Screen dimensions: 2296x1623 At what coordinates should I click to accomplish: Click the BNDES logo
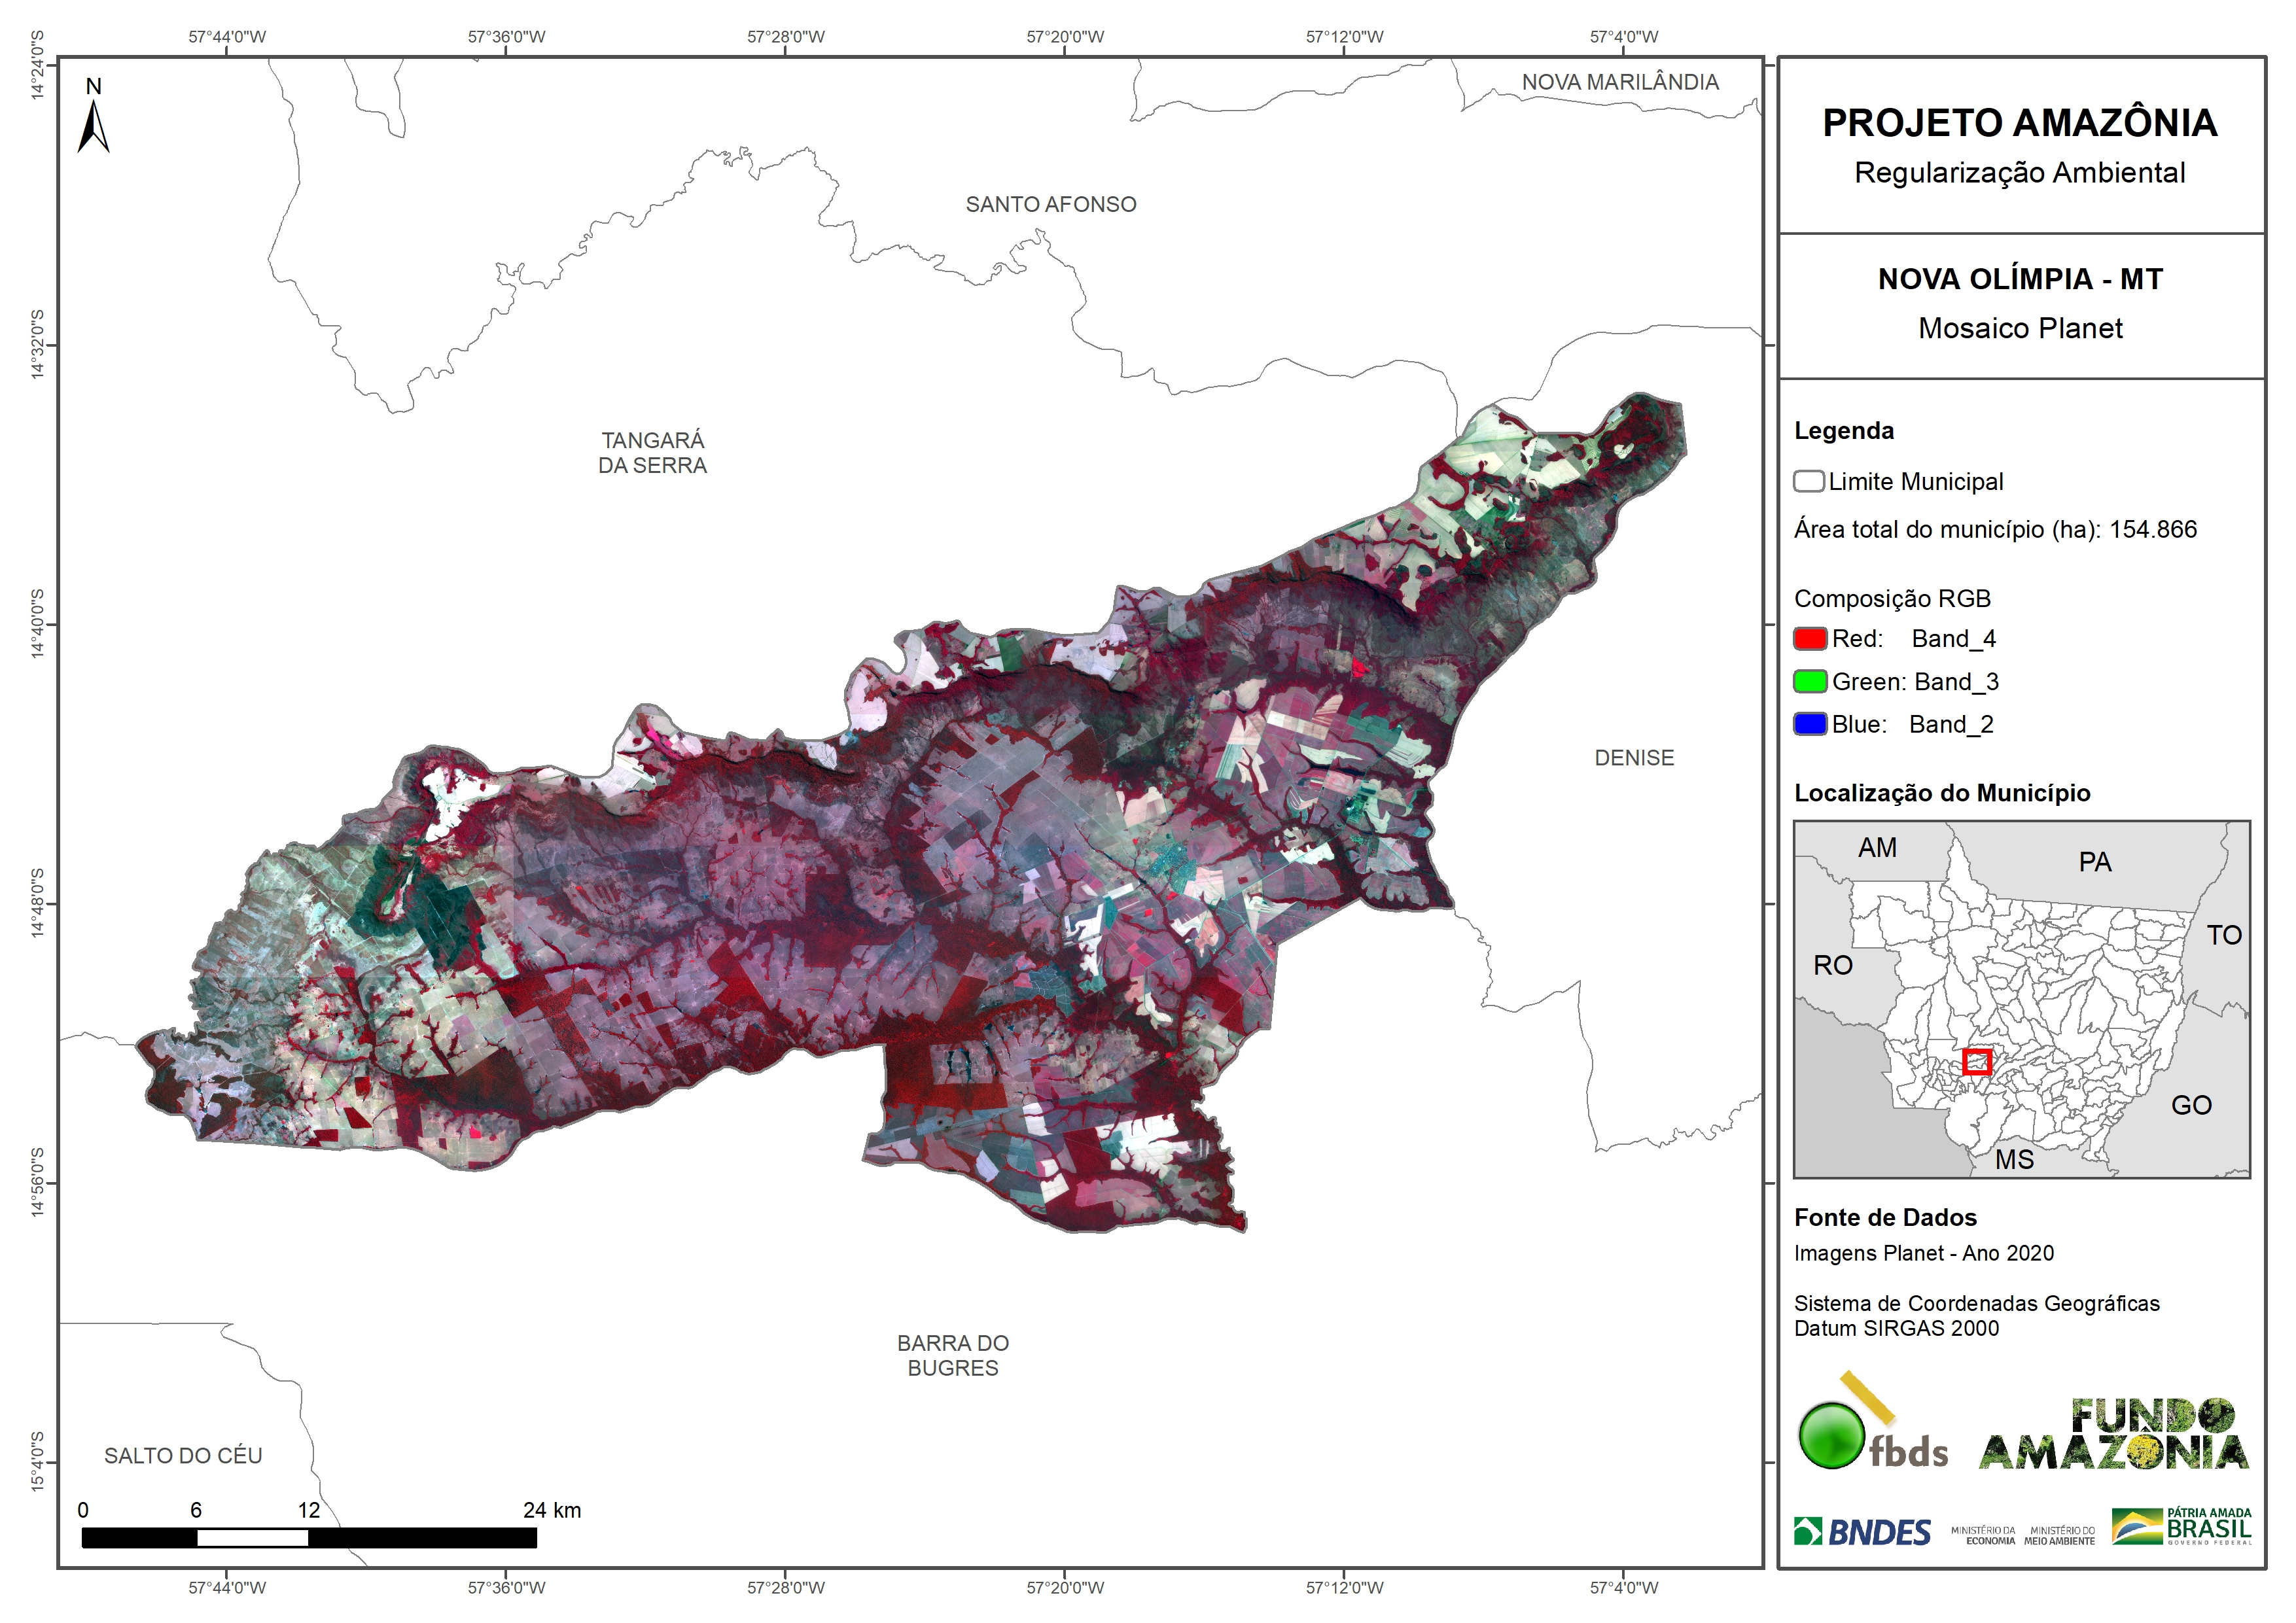tap(1862, 1532)
